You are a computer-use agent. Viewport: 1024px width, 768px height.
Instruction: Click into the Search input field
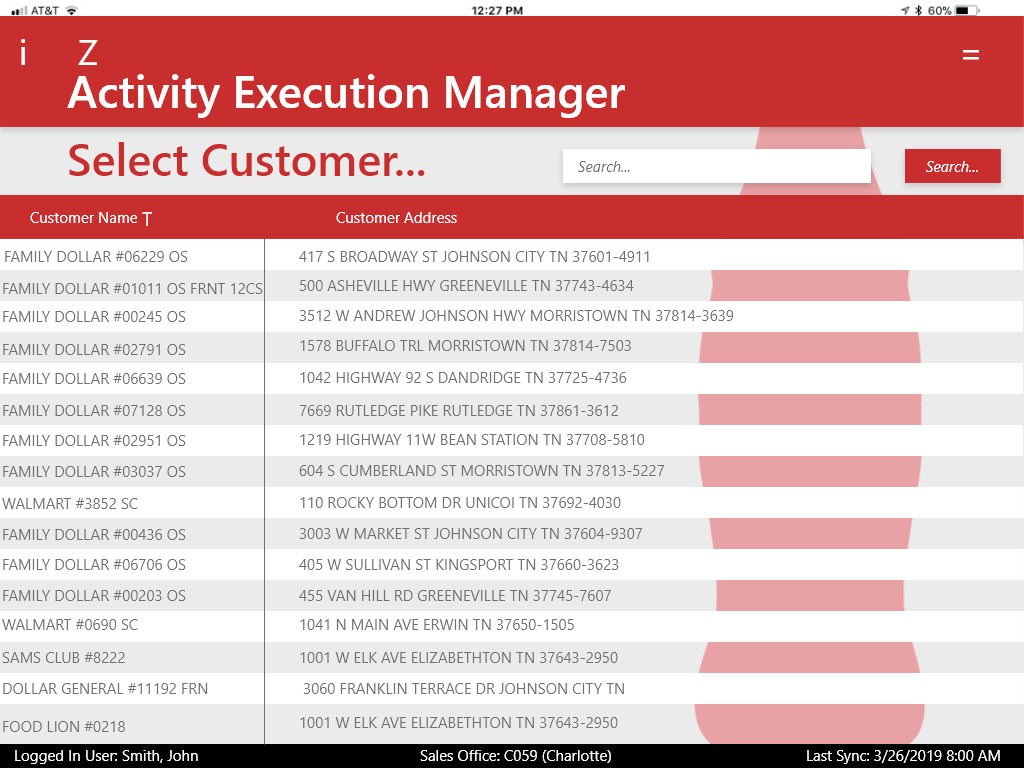pyautogui.click(x=716, y=166)
